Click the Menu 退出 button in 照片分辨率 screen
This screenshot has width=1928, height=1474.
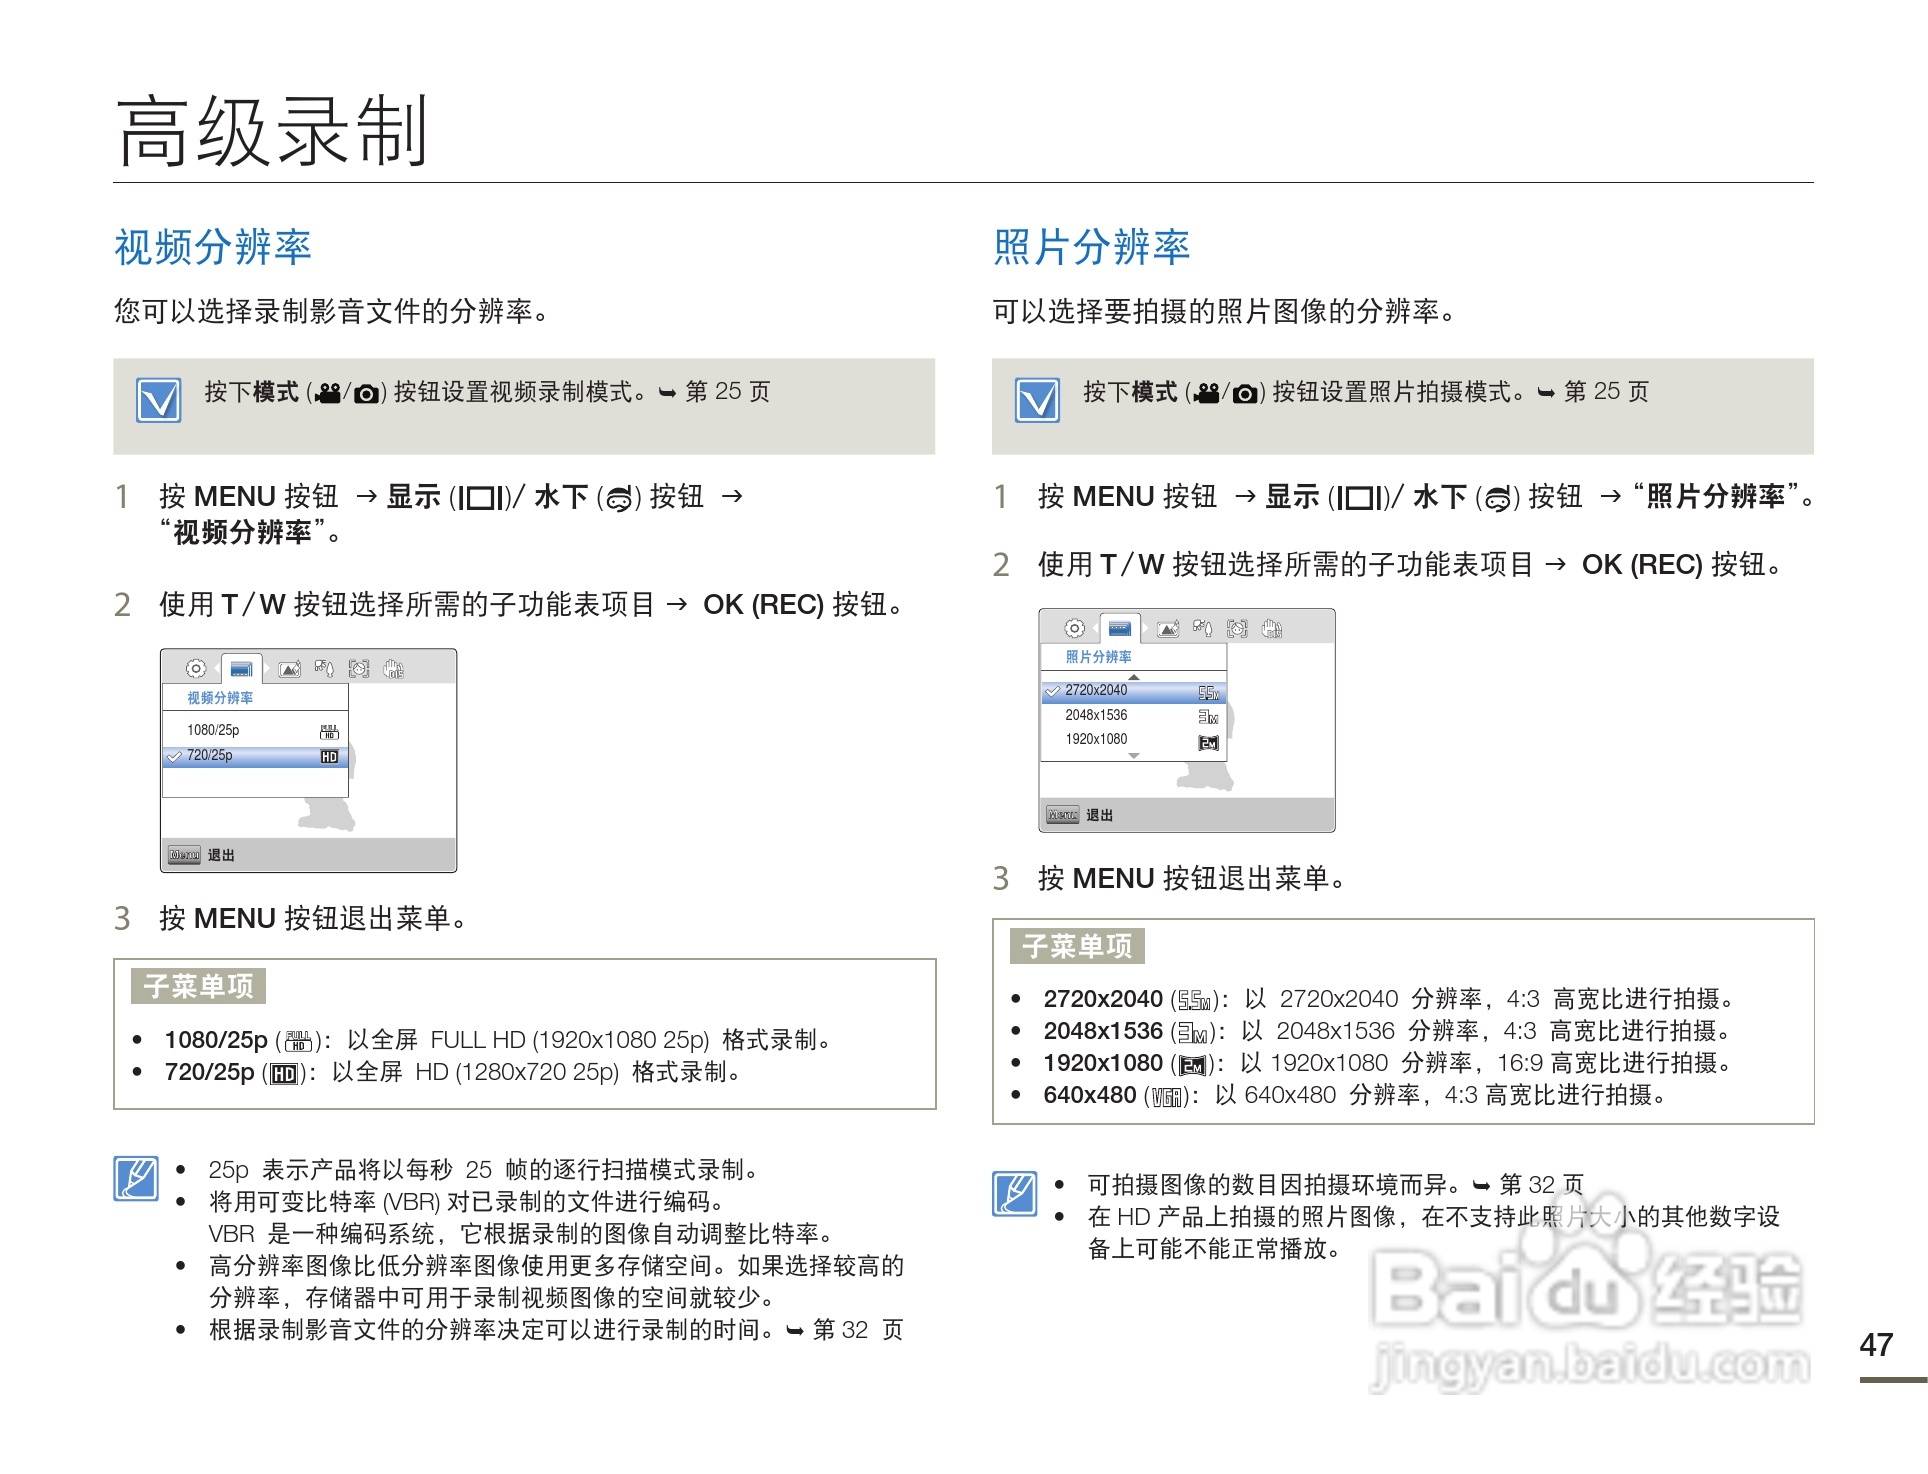[x=1080, y=815]
